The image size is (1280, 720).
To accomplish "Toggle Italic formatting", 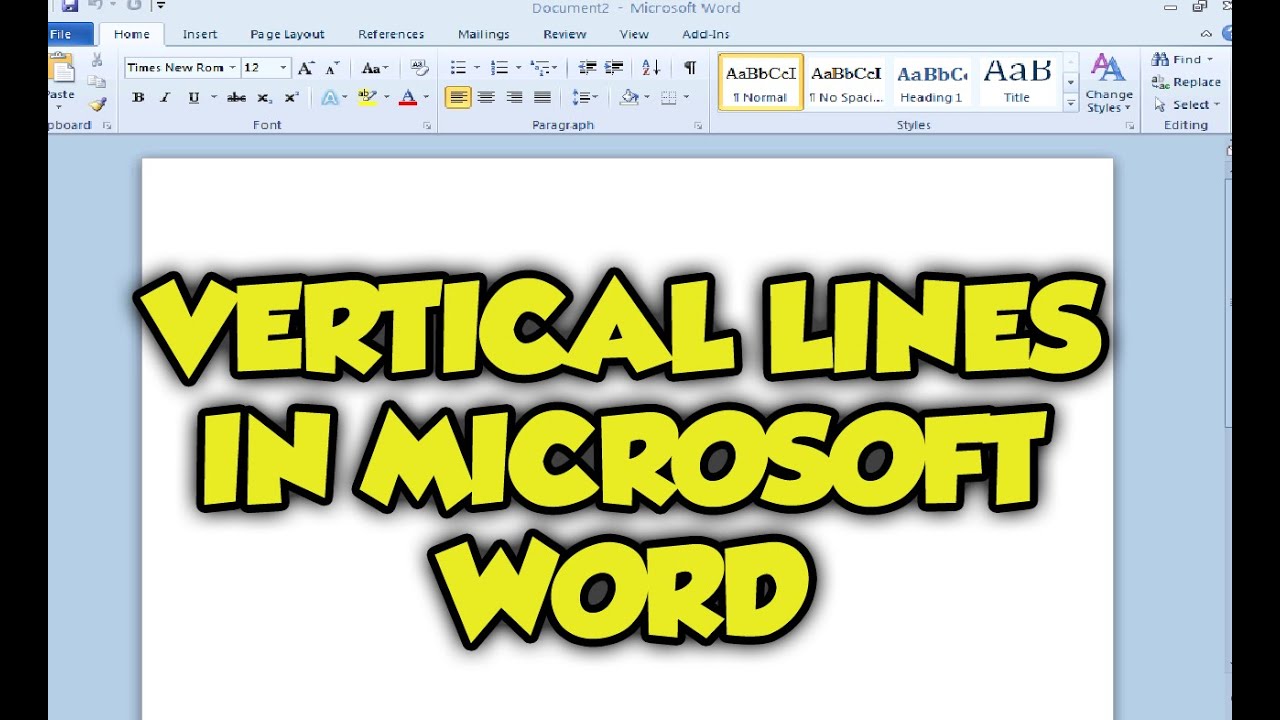I will tap(165, 97).
